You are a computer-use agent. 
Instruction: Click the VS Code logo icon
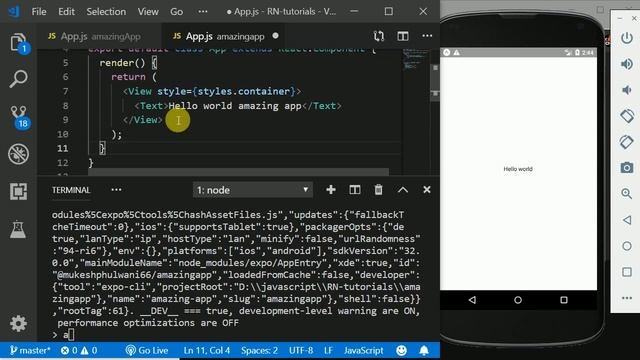pyautogui.click(x=14, y=11)
